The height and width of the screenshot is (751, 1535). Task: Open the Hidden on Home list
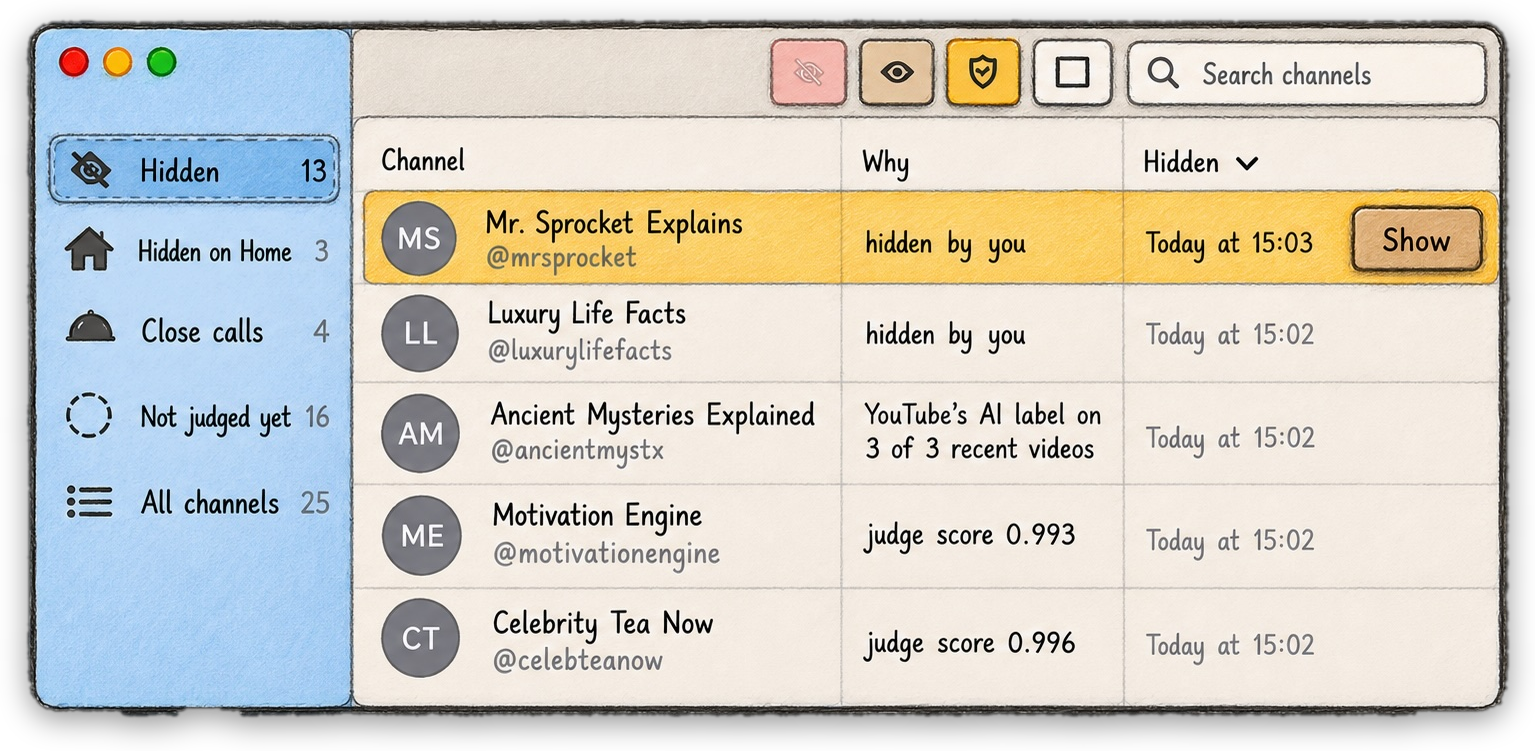[x=195, y=251]
